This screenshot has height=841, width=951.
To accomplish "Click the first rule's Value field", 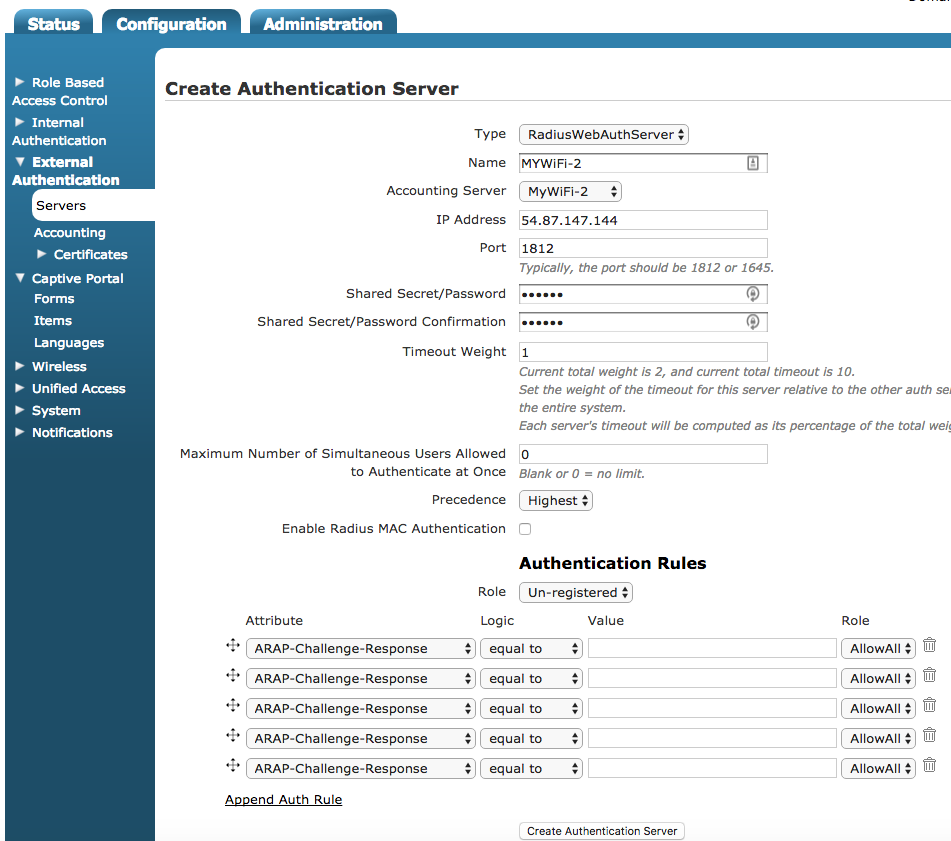I will click(712, 648).
